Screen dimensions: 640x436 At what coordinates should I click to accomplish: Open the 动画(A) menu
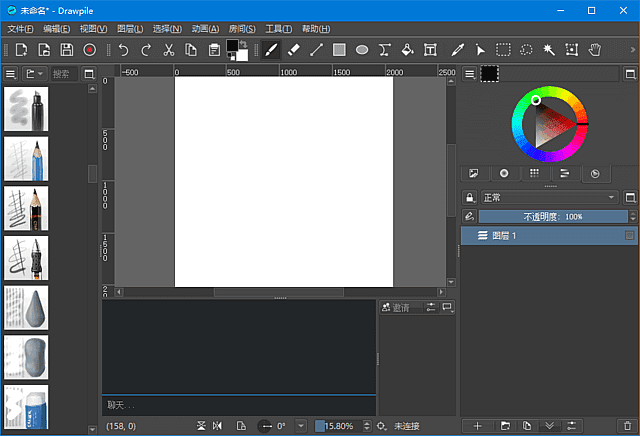click(205, 29)
